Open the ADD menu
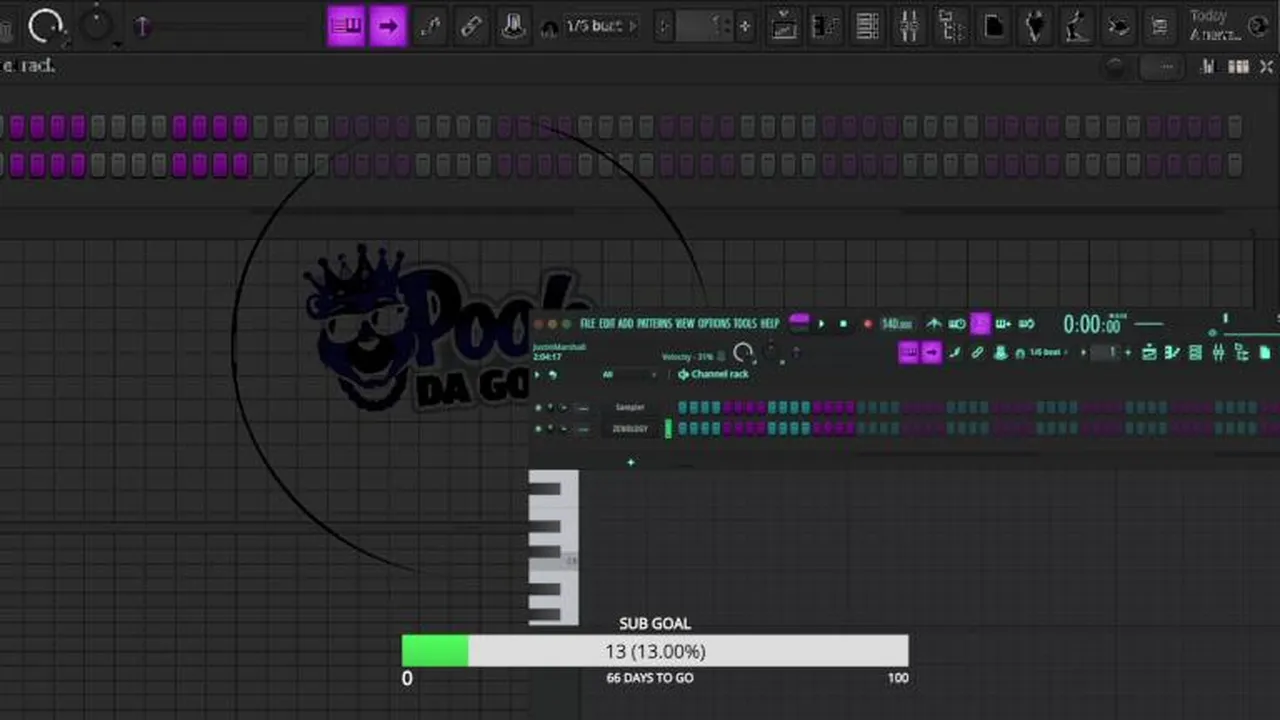The image size is (1280, 720). [x=625, y=323]
